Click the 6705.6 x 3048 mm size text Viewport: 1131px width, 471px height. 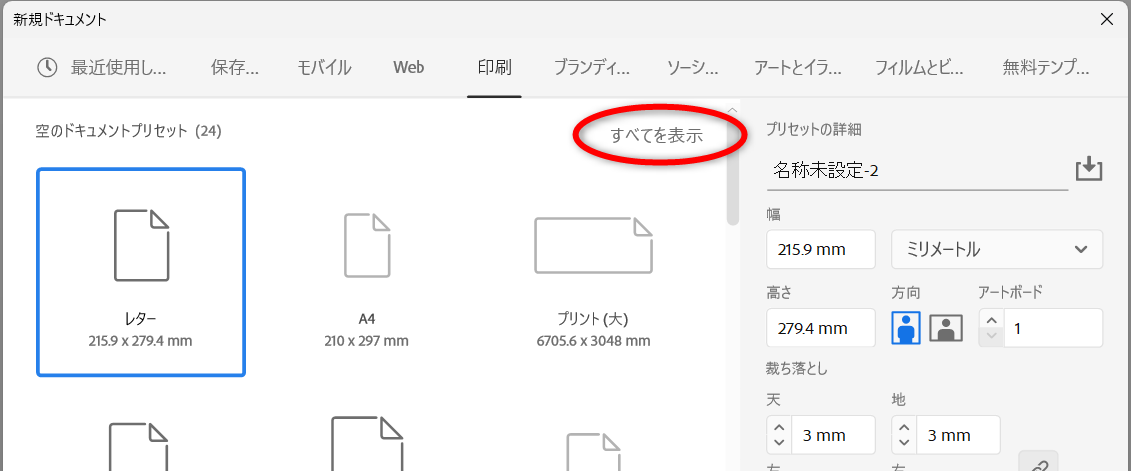click(593, 340)
